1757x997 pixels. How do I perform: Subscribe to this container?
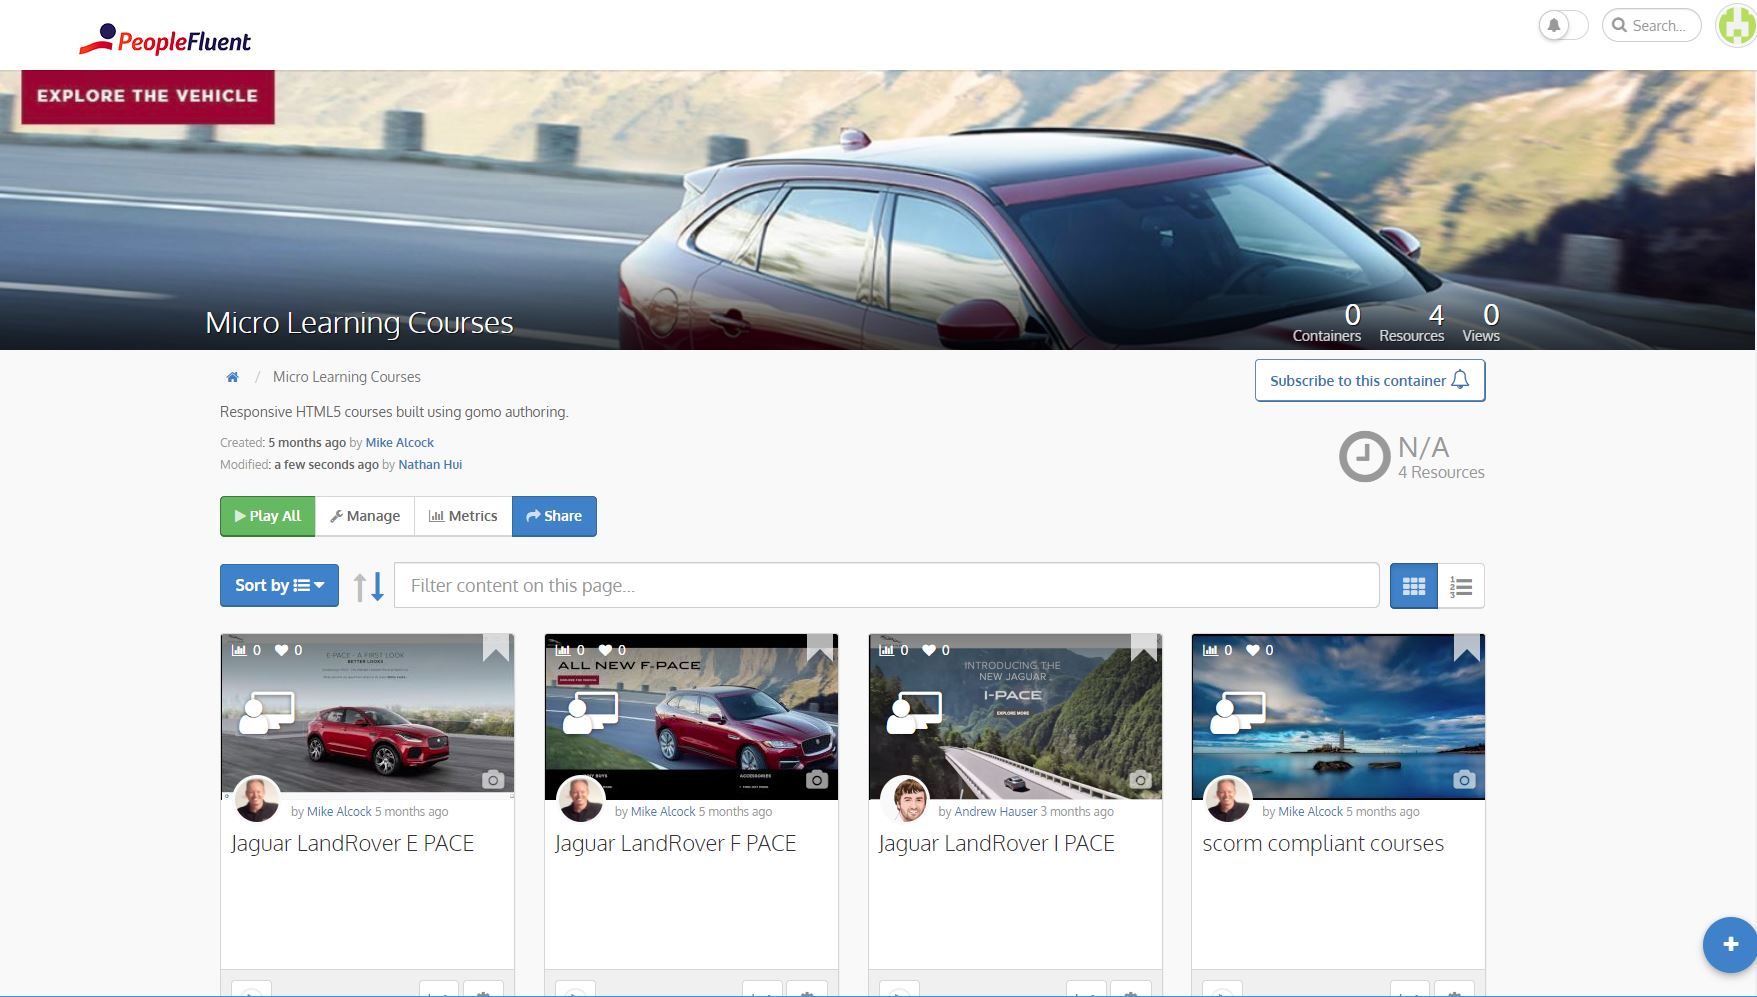[x=1370, y=381]
